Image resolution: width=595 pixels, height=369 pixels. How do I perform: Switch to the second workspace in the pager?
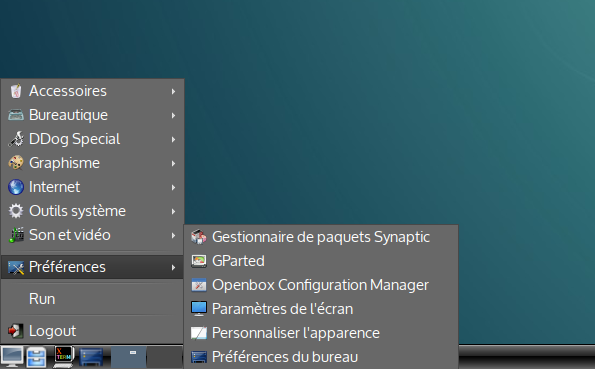[164, 357]
